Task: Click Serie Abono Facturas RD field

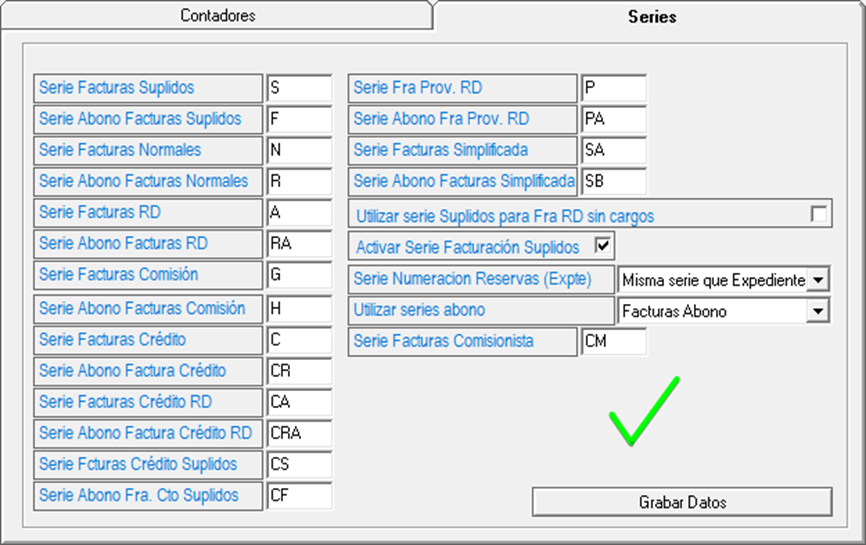Action: tap(298, 244)
